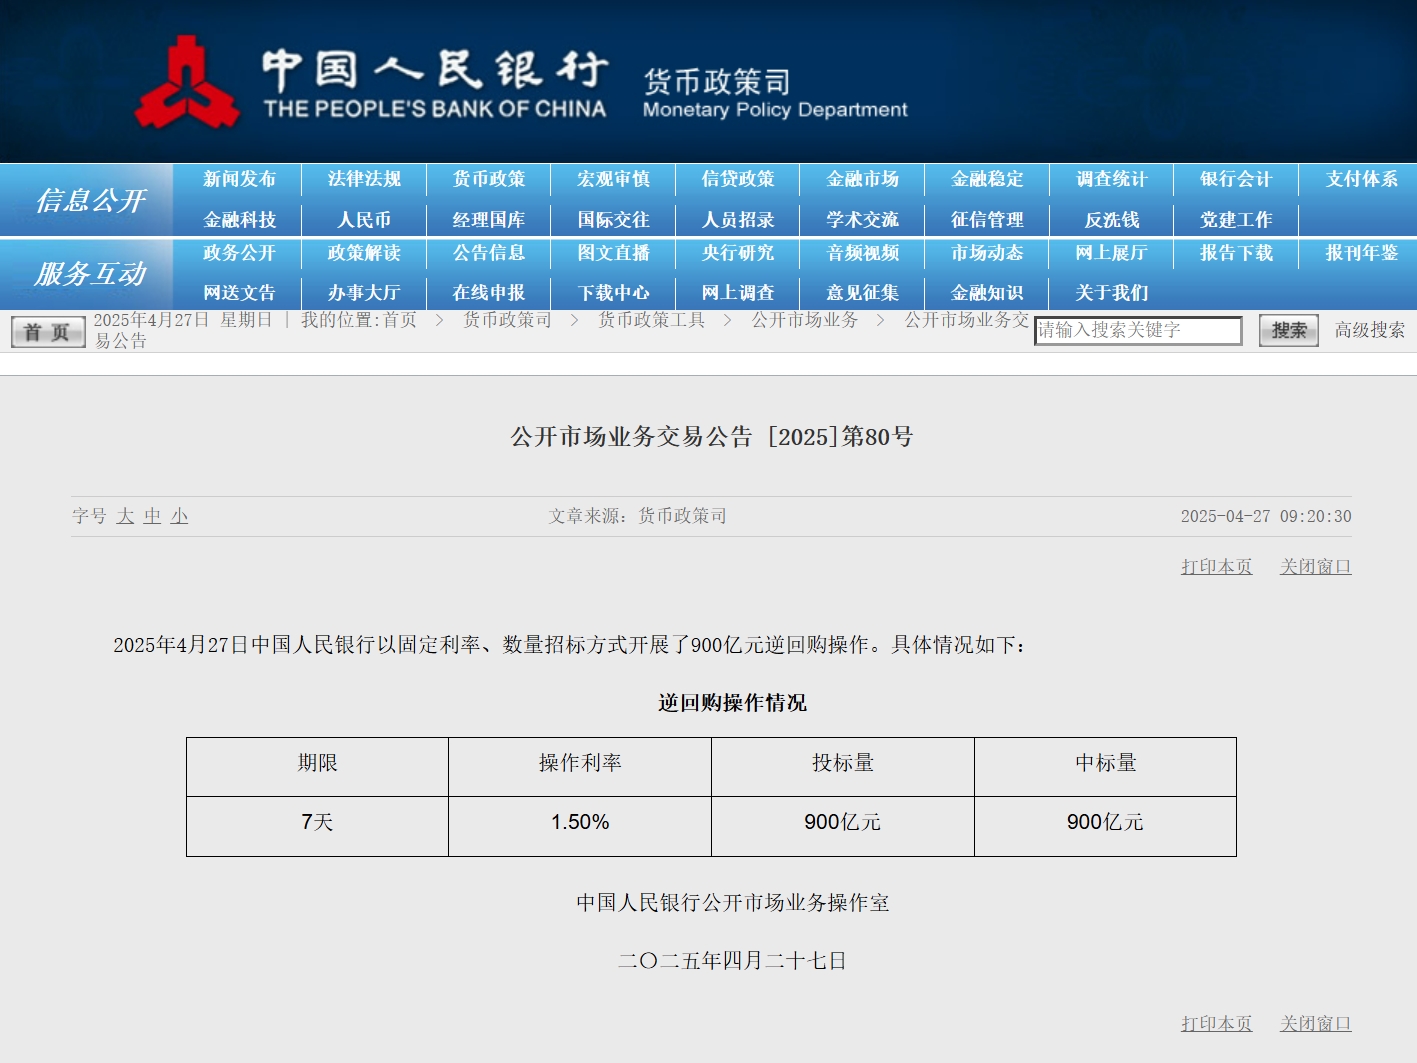Select 宏观审慎 in the navigation bar
The height and width of the screenshot is (1063, 1417).
[x=613, y=179]
